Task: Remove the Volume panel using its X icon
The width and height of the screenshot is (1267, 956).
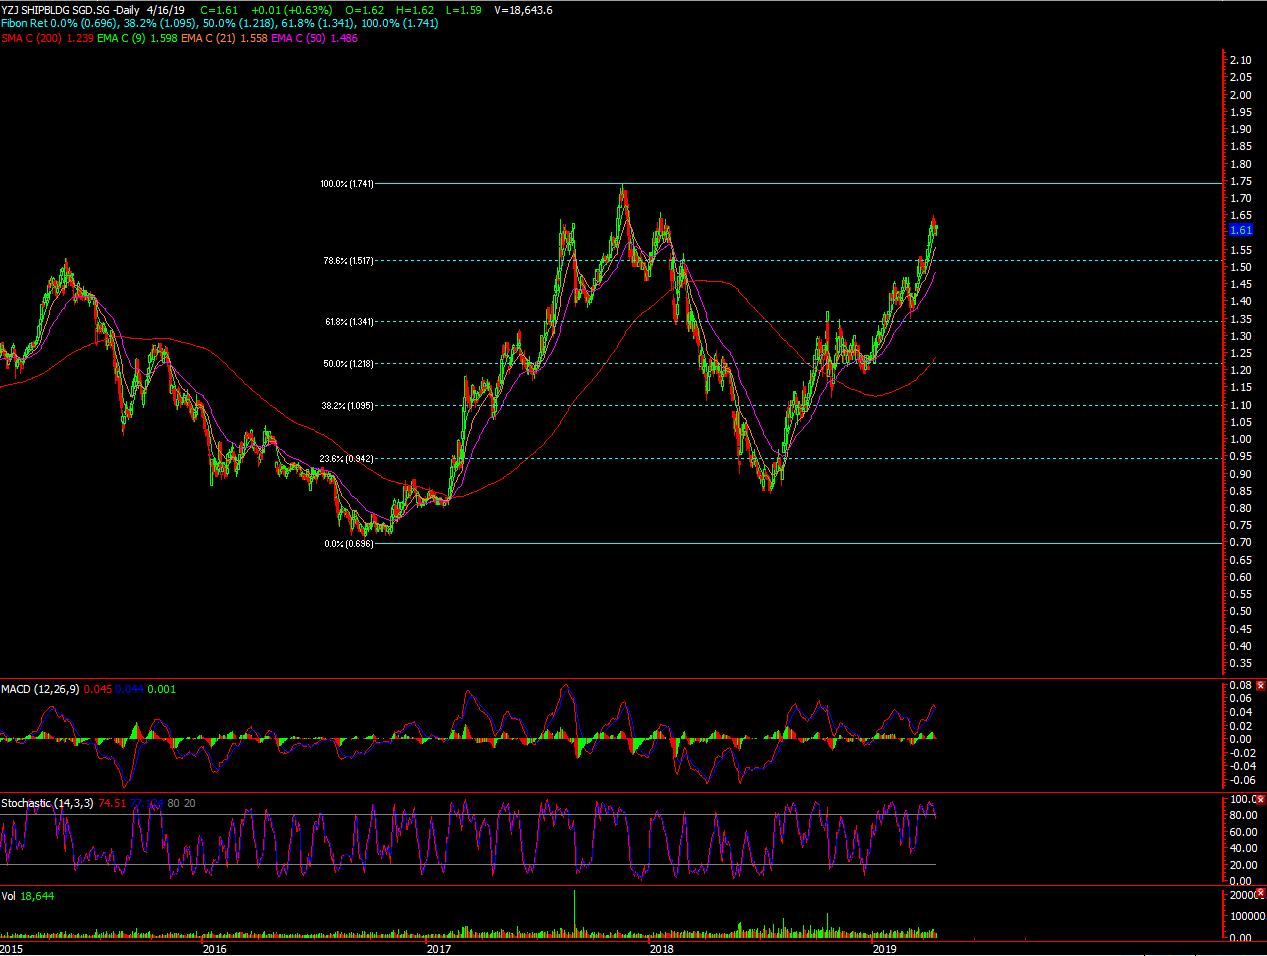Action: 1260,893
